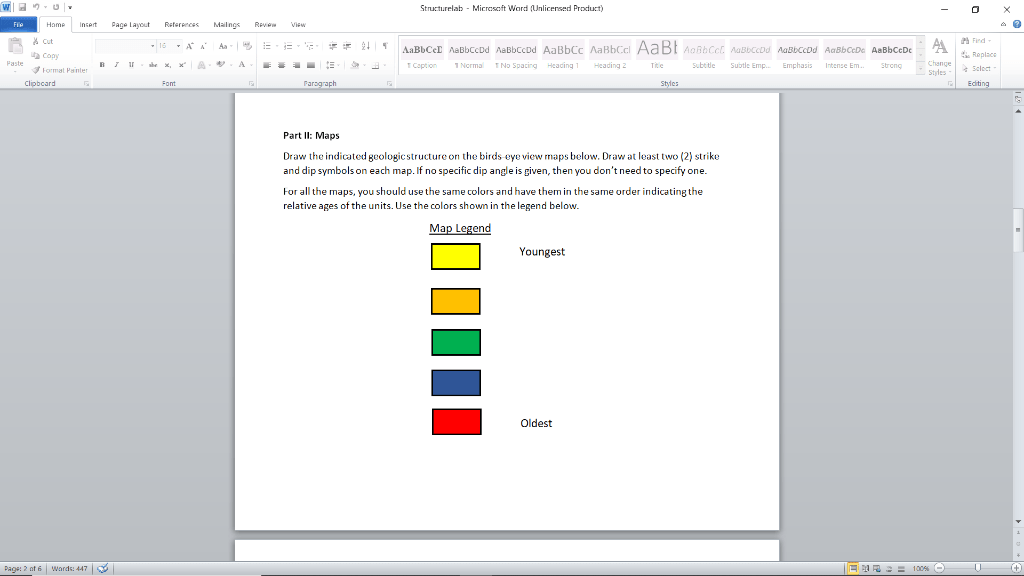The image size is (1024, 576).
Task: Apply the Title style
Action: point(657,55)
